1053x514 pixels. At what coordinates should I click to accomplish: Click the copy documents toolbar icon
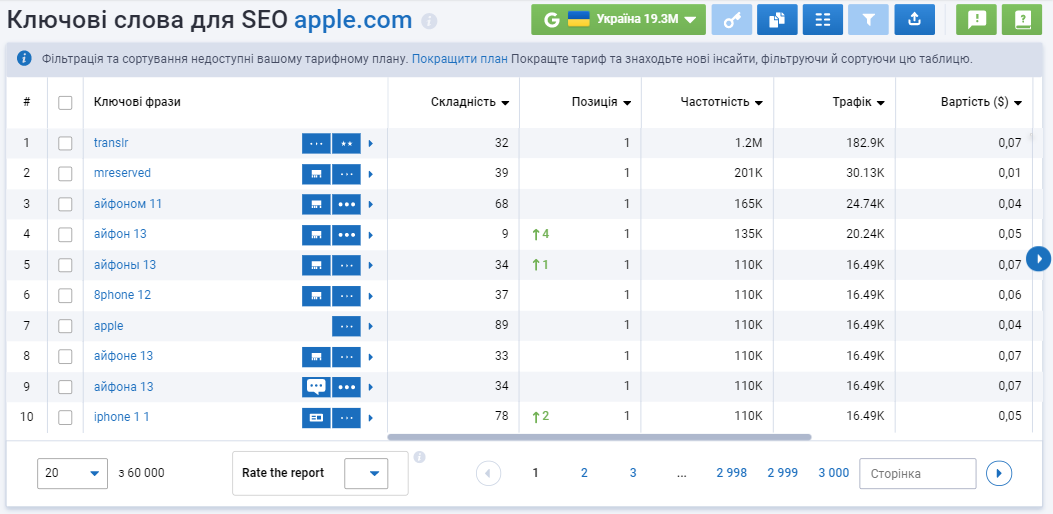[x=777, y=19]
